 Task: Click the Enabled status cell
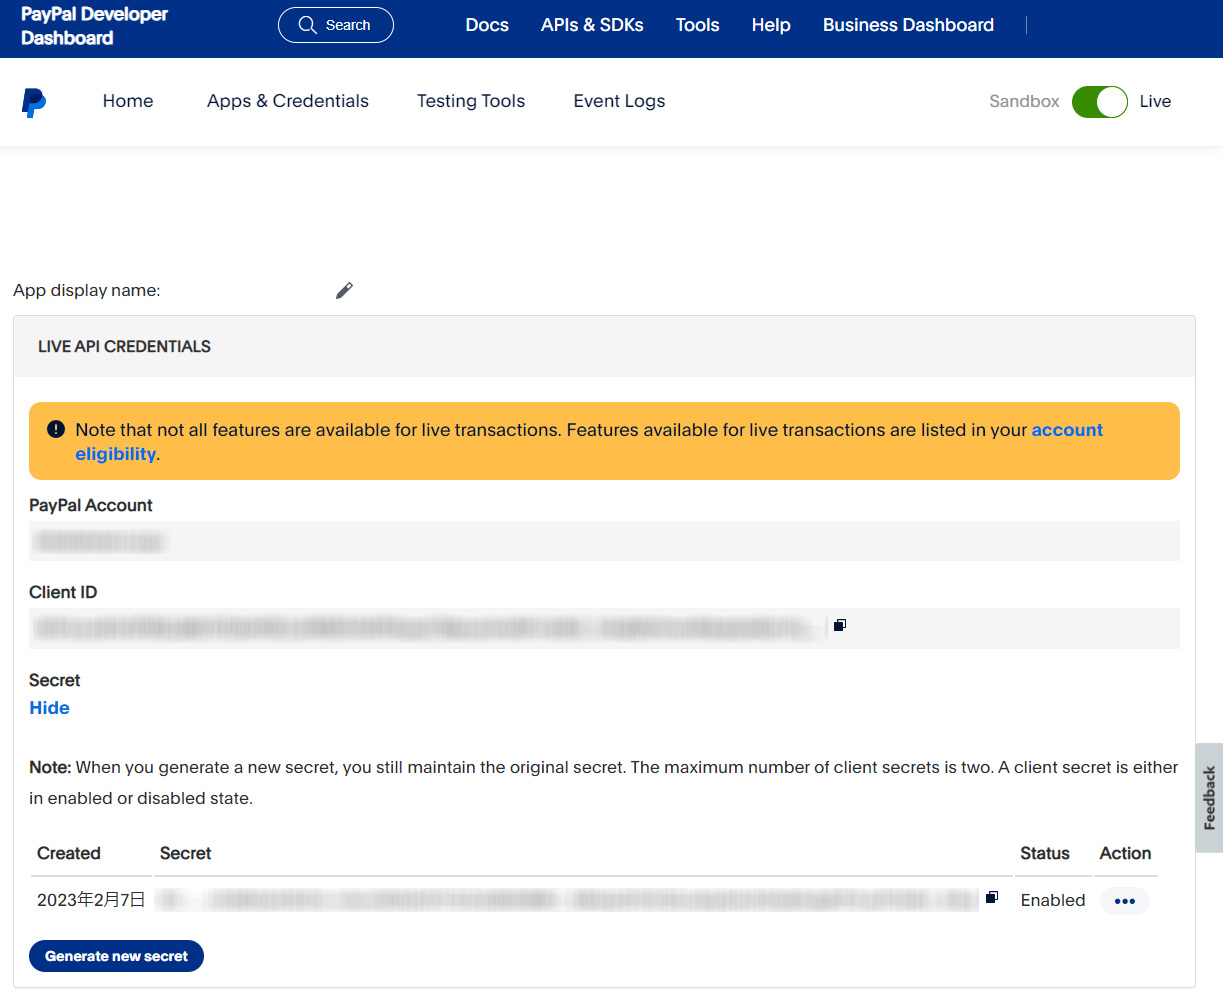pyautogui.click(x=1053, y=900)
